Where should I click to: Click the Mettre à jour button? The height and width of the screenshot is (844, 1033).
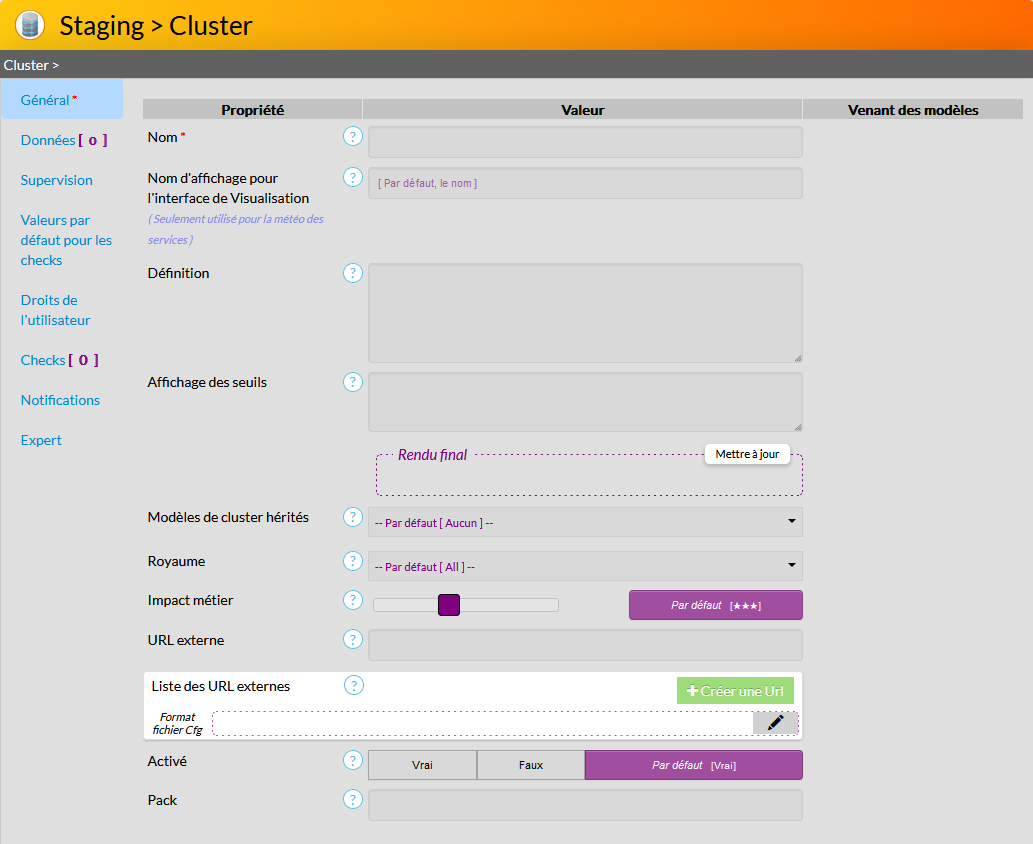coord(747,454)
